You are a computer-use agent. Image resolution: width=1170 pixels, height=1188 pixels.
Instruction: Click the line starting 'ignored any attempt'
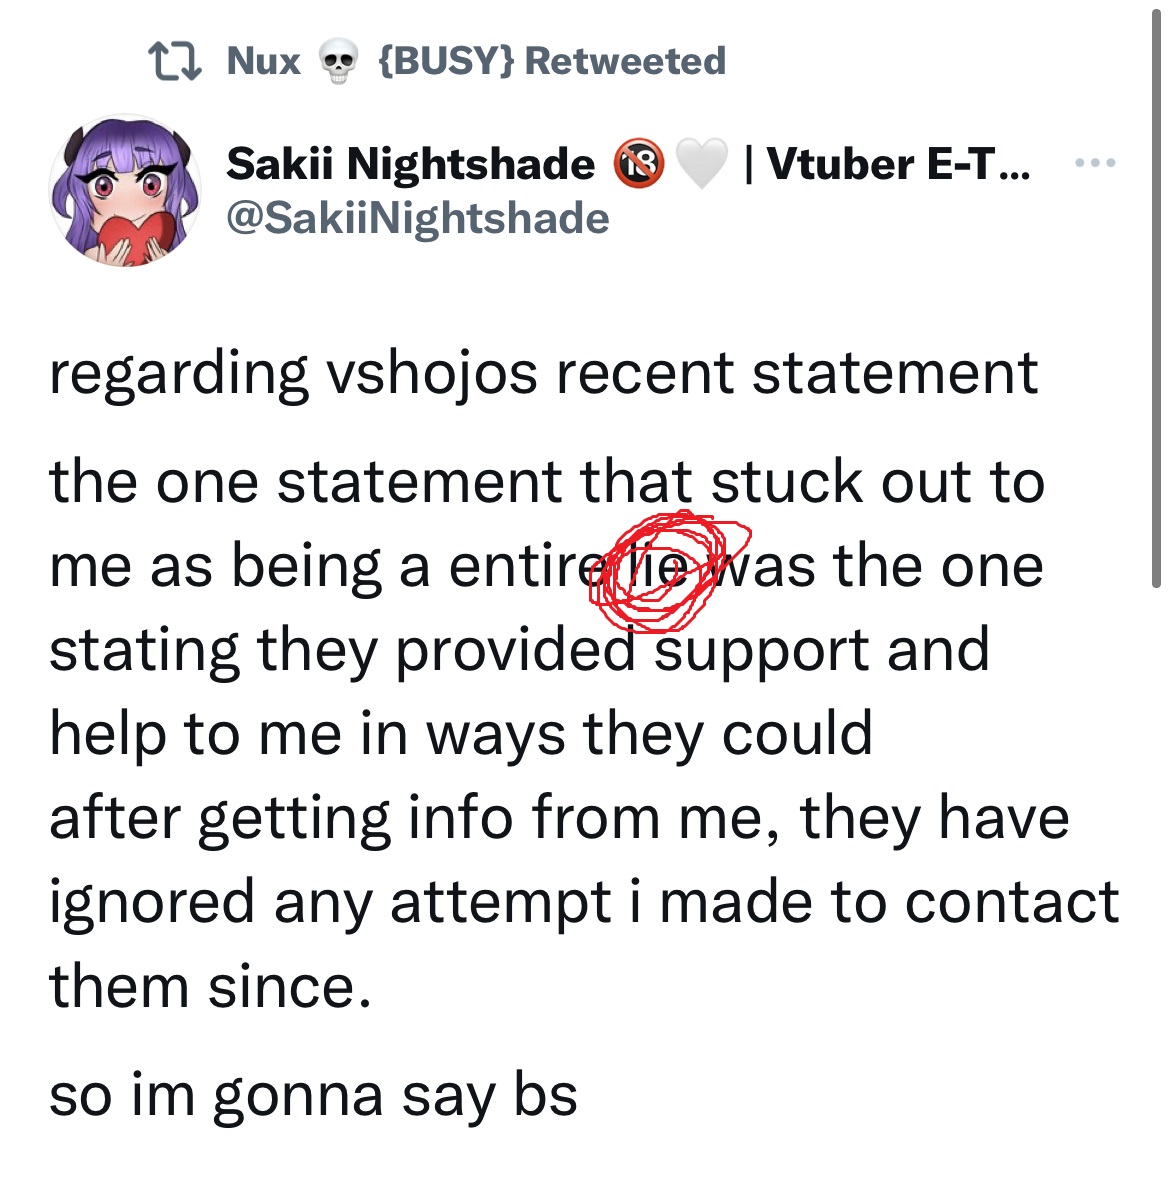(x=583, y=903)
